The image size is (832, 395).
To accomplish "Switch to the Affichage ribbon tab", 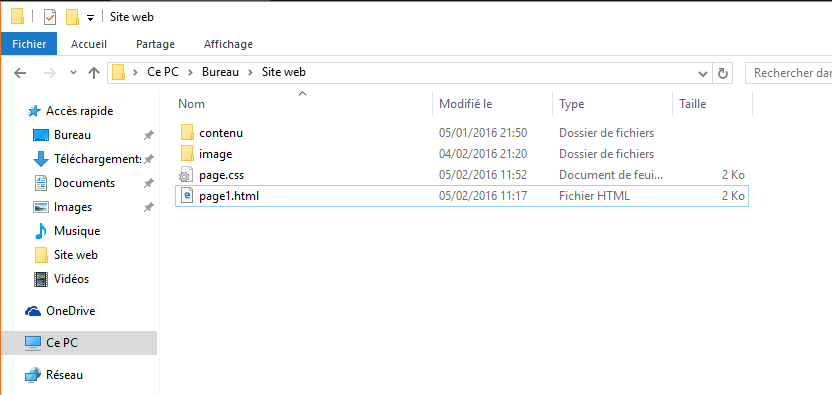I will 228,44.
